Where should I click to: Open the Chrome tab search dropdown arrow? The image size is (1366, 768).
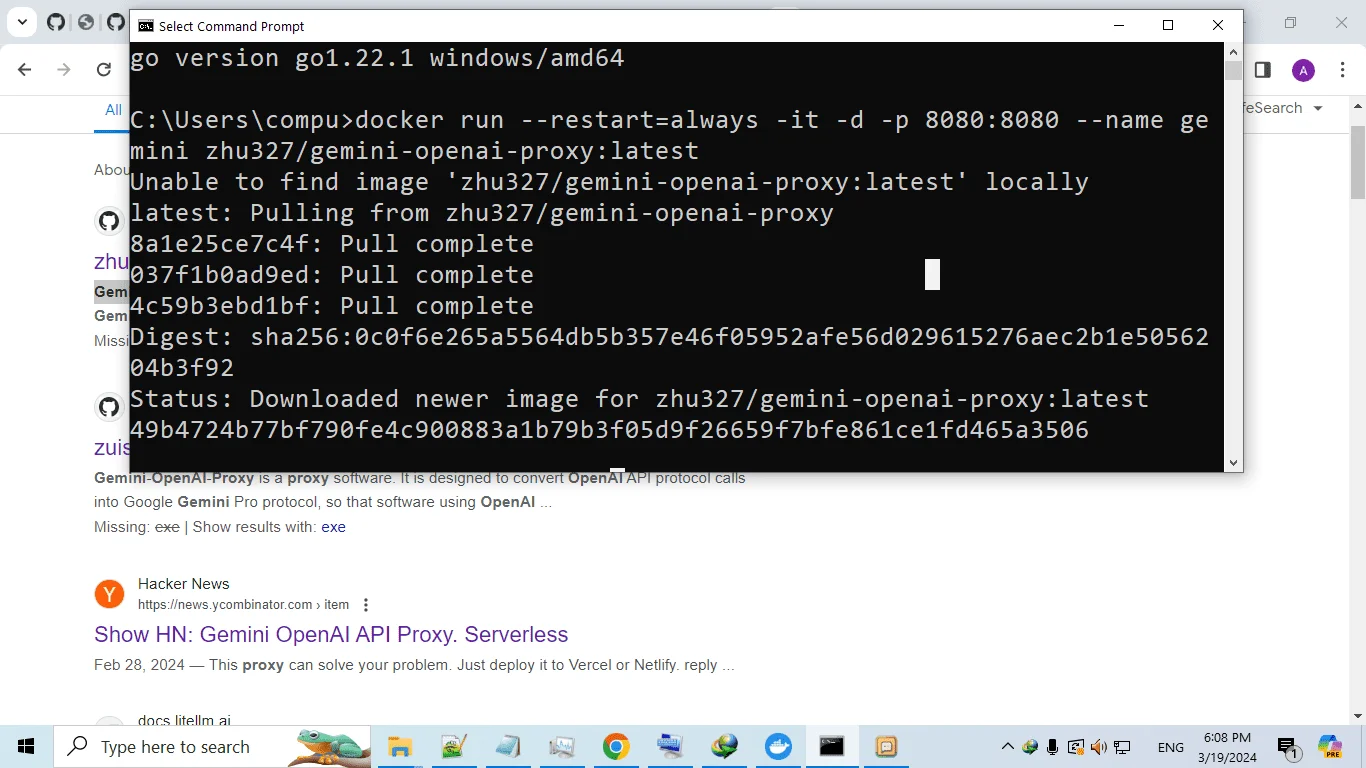tap(22, 22)
